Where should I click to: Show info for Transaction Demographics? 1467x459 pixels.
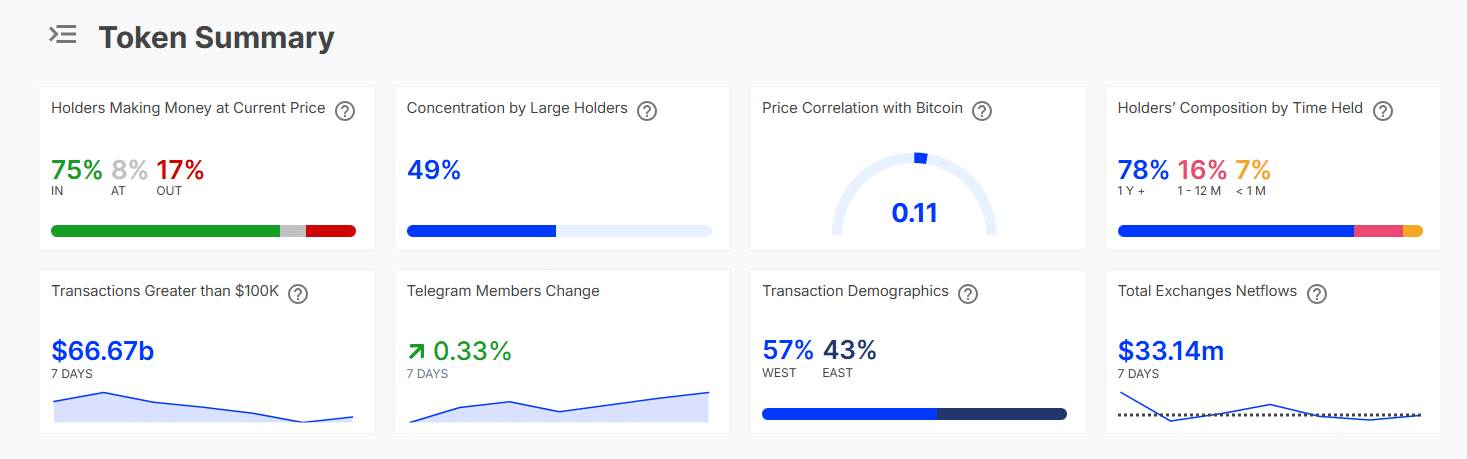pos(968,294)
